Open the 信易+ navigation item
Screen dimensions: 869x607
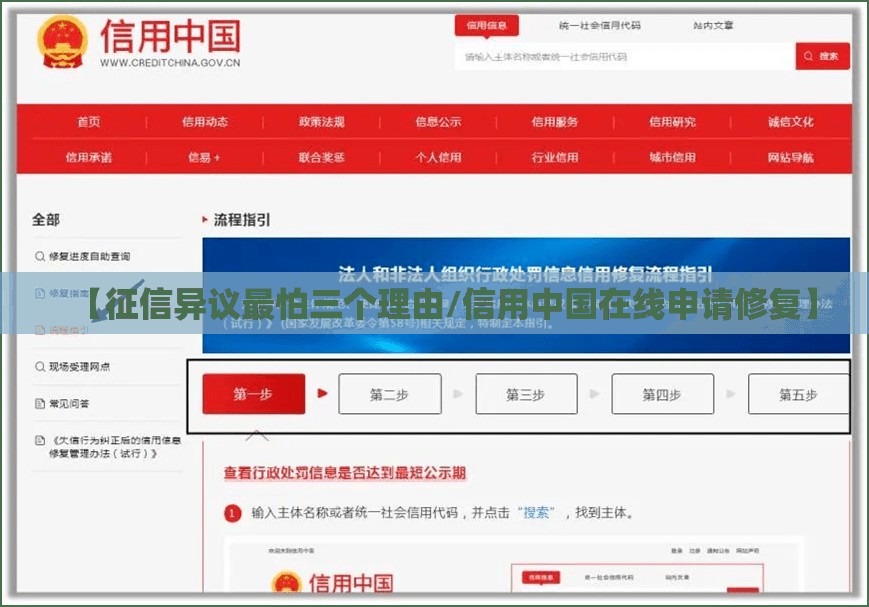pyautogui.click(x=204, y=157)
